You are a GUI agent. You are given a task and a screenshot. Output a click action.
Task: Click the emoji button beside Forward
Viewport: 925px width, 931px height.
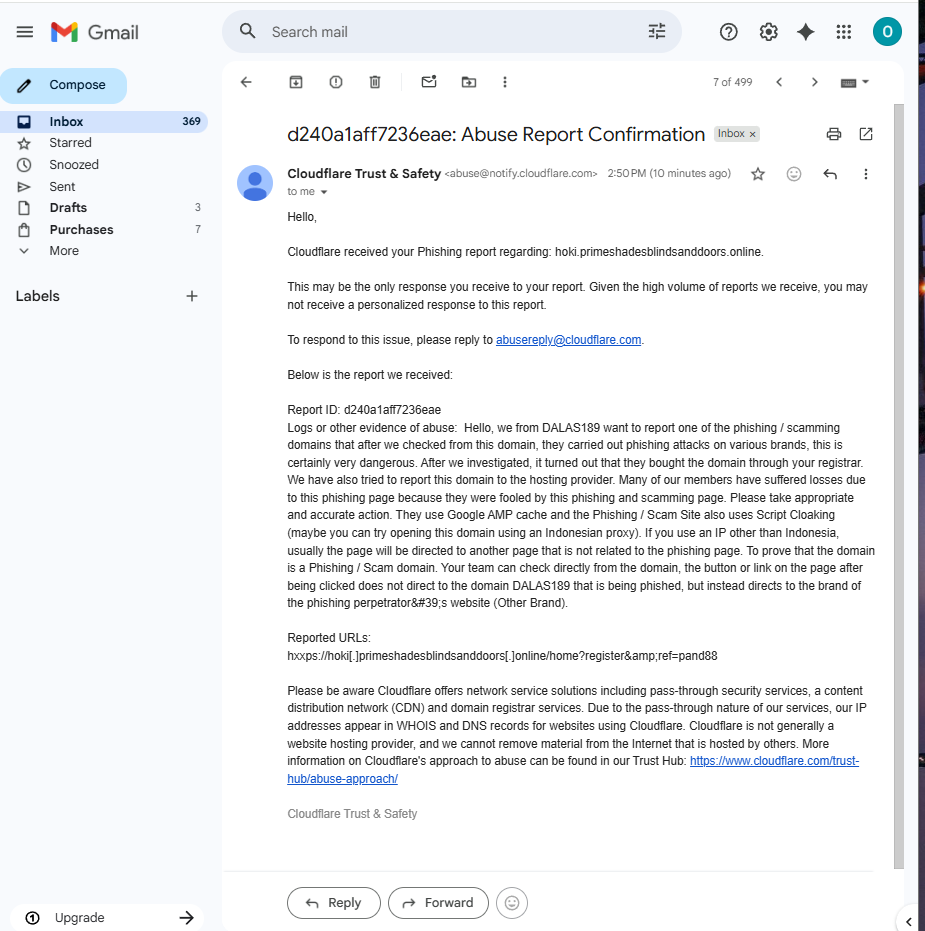tap(512, 902)
